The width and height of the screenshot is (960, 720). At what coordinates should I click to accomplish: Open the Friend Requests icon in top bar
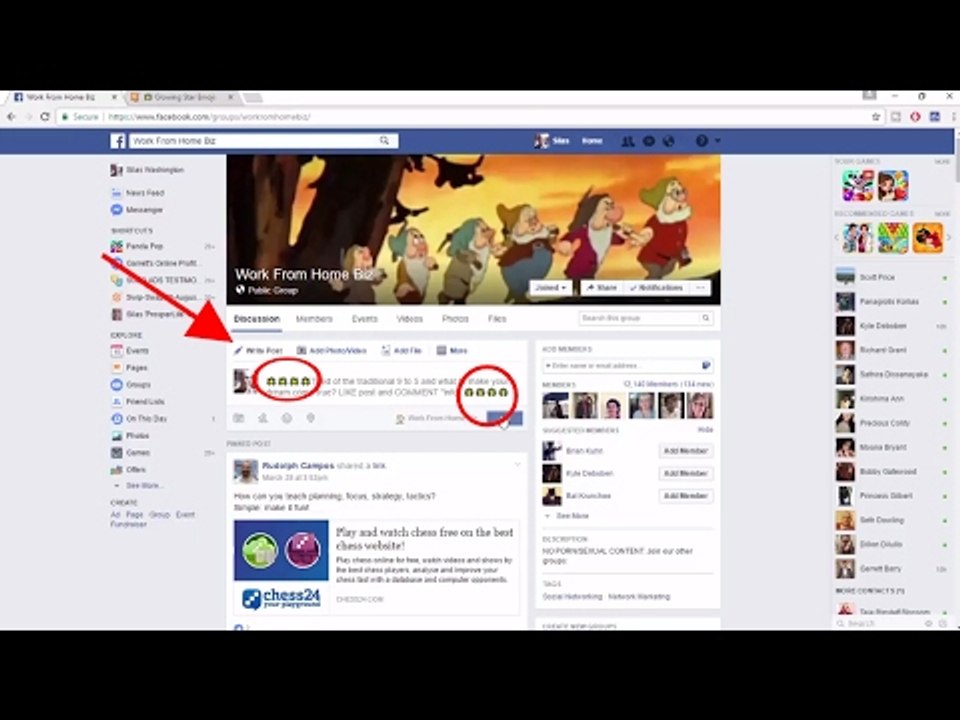[x=628, y=141]
